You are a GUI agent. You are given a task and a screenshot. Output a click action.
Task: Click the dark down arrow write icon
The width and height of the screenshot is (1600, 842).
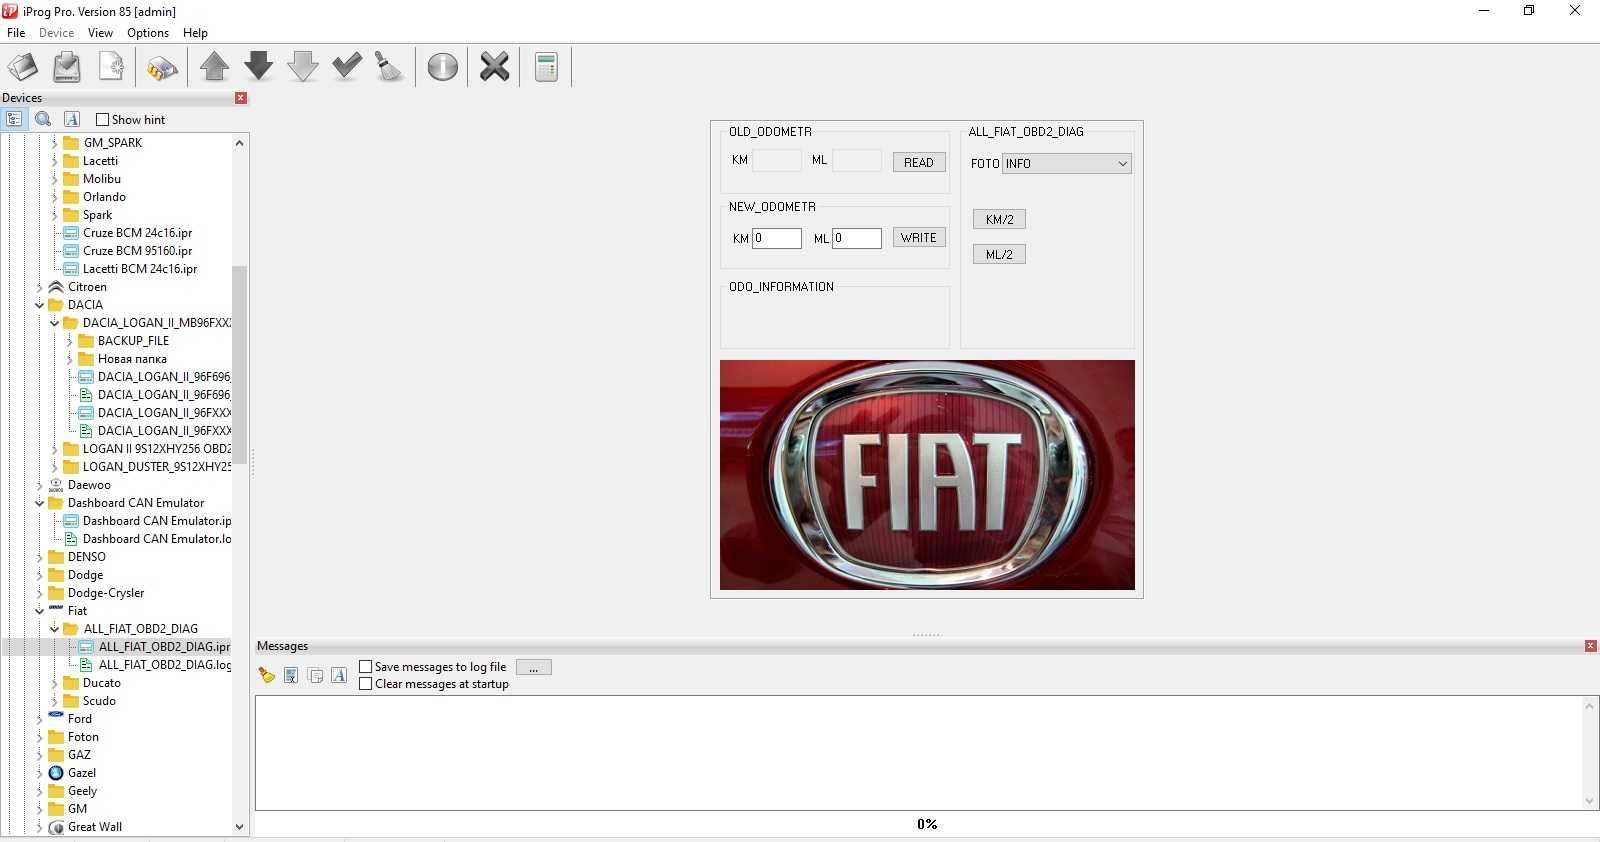tap(258, 67)
